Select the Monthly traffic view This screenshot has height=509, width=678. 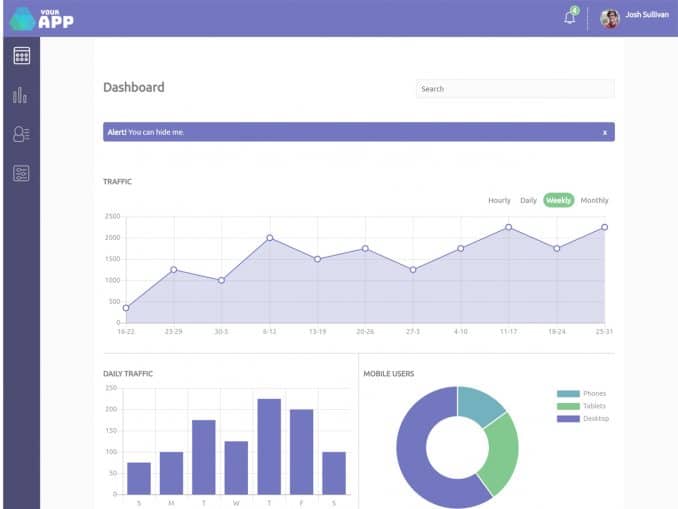point(594,200)
